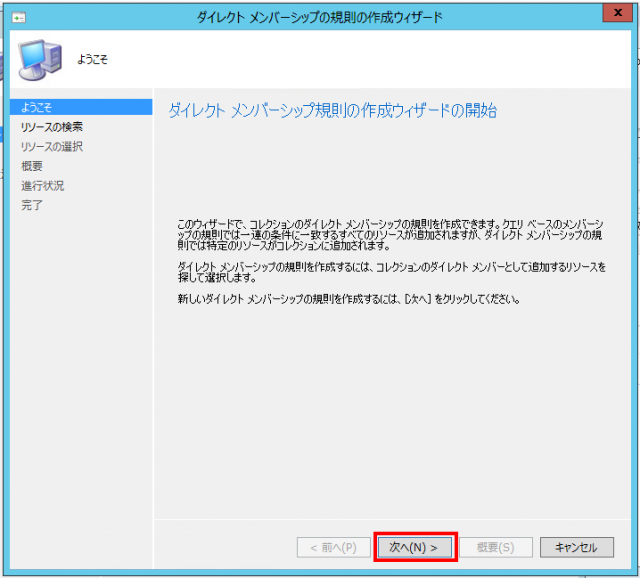
Task: Open the リソースの検索 step in the sidebar
Action: tap(52, 127)
